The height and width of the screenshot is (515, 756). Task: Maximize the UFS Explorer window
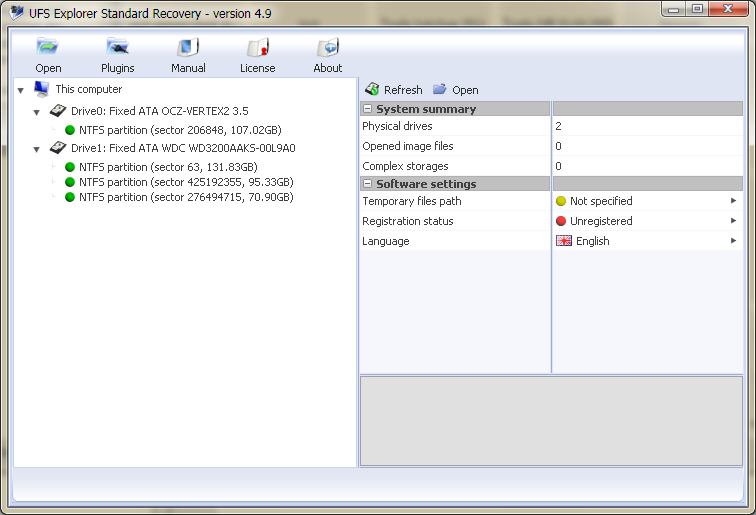(697, 9)
